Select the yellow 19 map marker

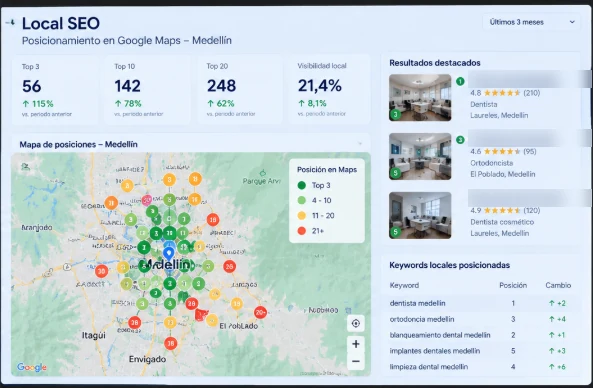[236, 303]
